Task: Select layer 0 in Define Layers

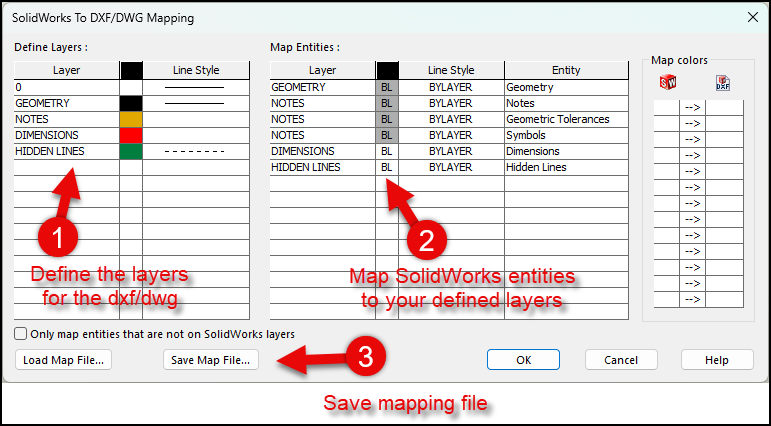Action: (x=66, y=88)
